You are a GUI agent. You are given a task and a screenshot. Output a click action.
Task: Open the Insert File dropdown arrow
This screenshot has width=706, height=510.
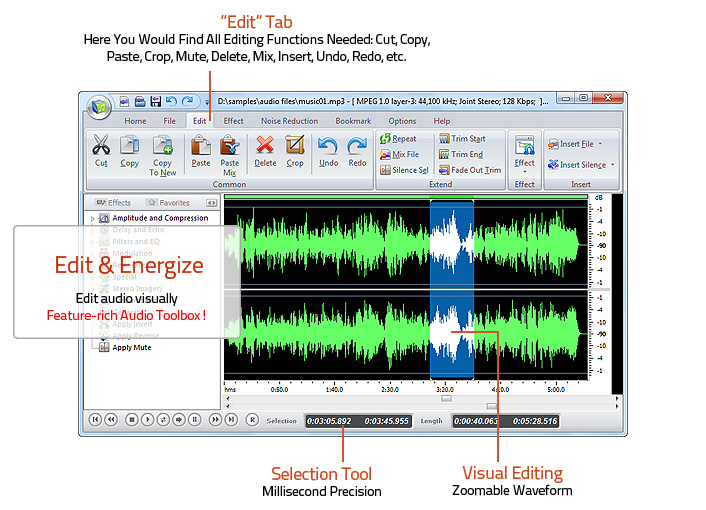tap(600, 144)
